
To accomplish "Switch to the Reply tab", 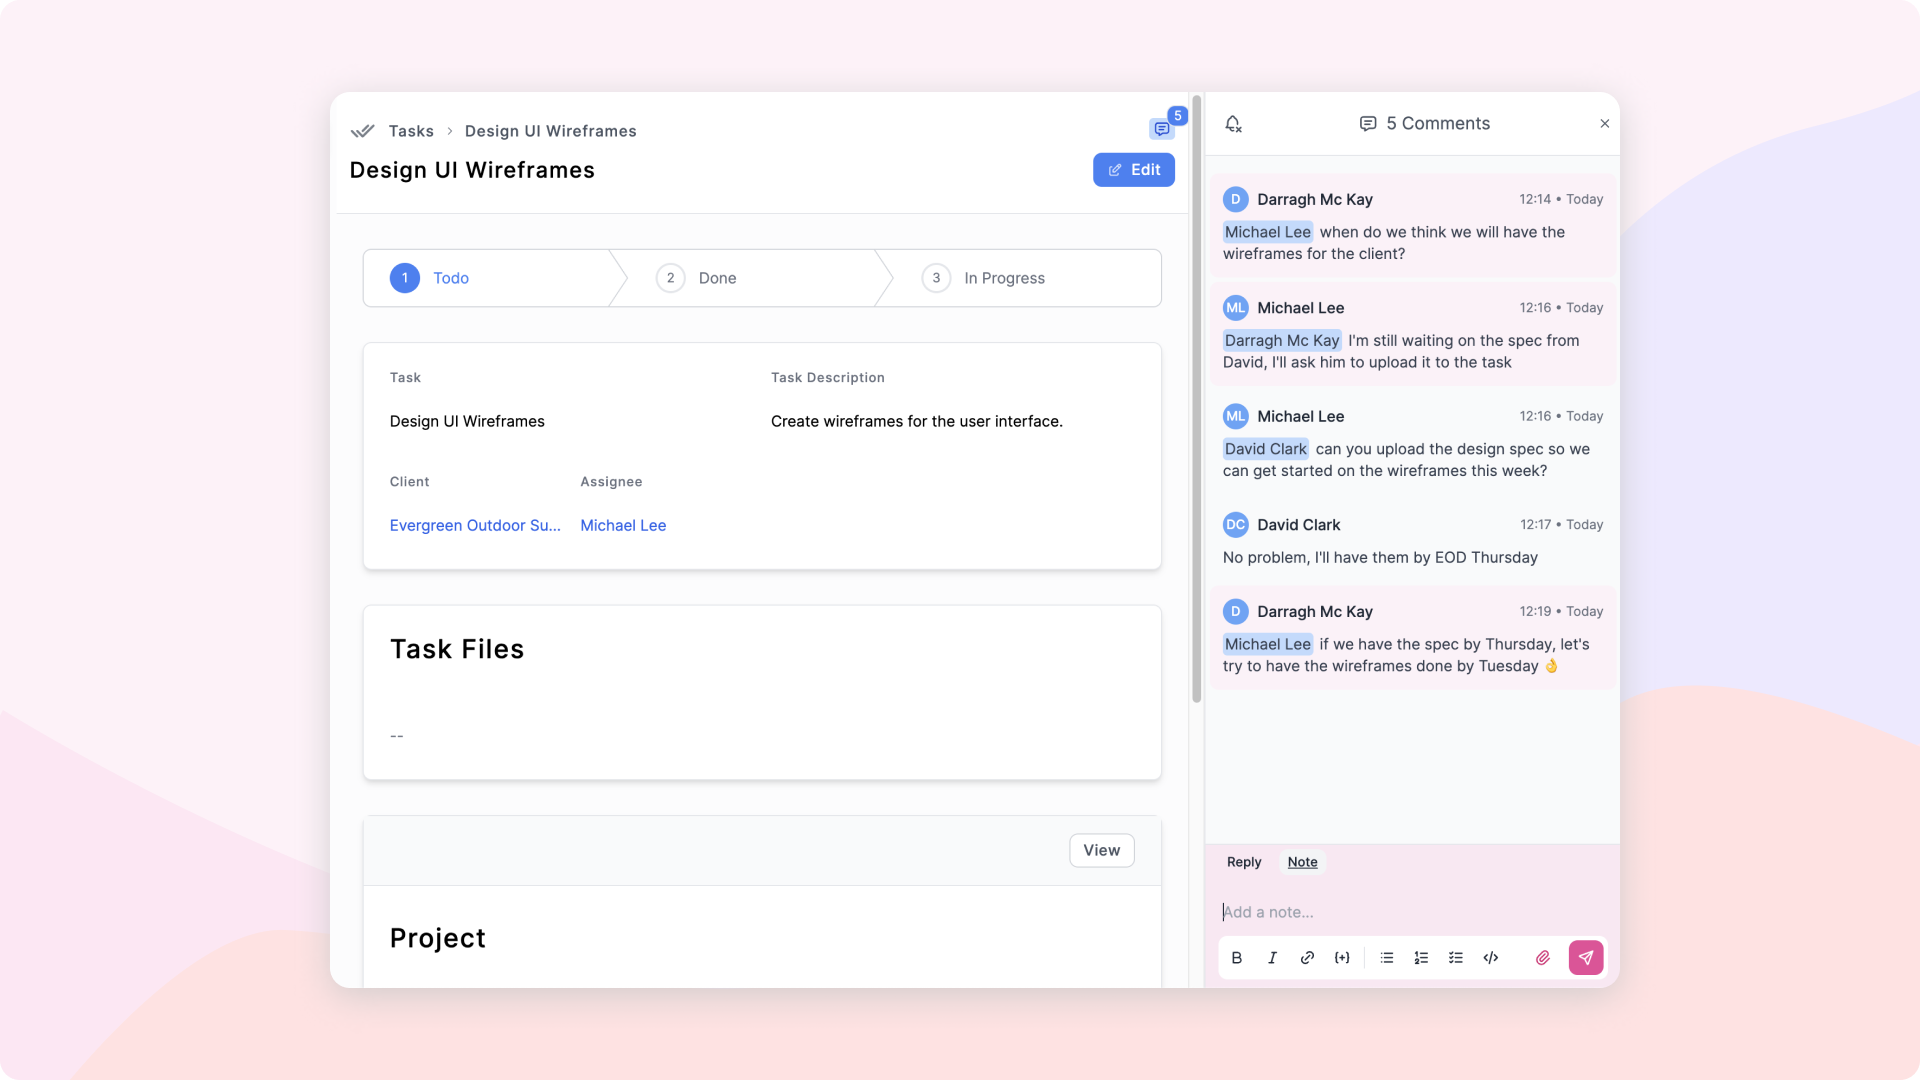I will 1244,861.
